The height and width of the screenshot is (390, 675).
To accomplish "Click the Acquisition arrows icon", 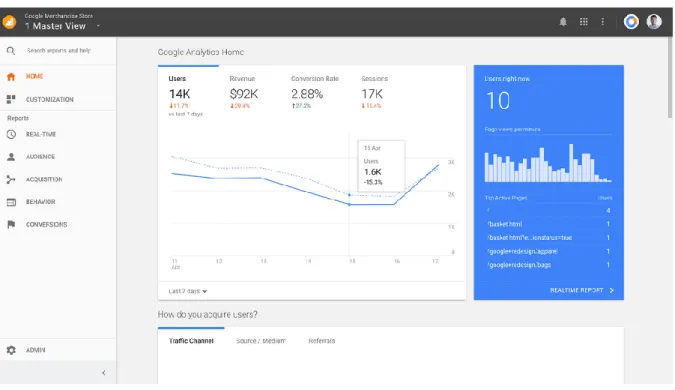I will tap(11, 180).
